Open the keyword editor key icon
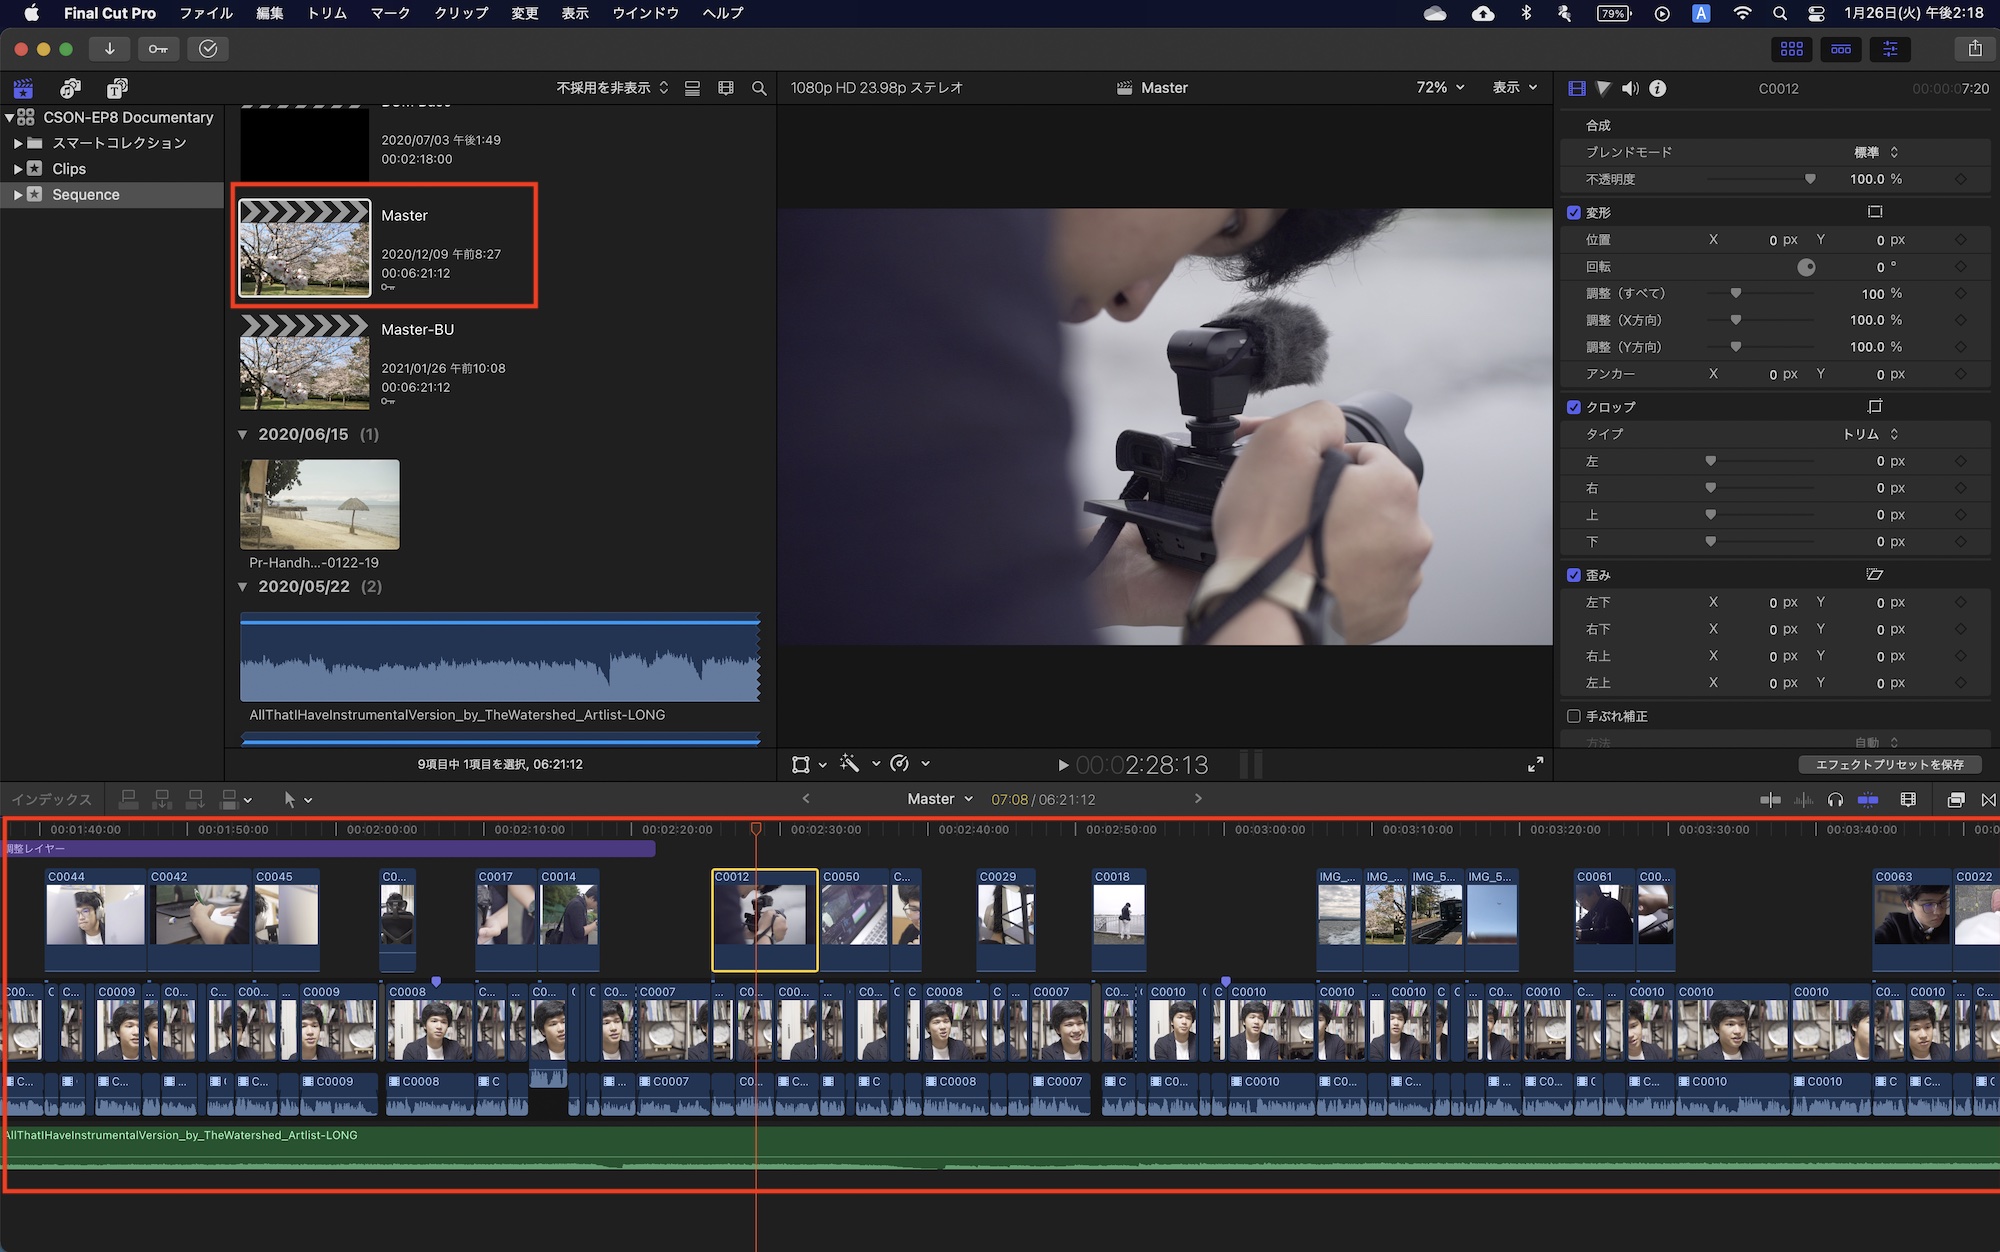The height and width of the screenshot is (1252, 2000). (x=158, y=49)
